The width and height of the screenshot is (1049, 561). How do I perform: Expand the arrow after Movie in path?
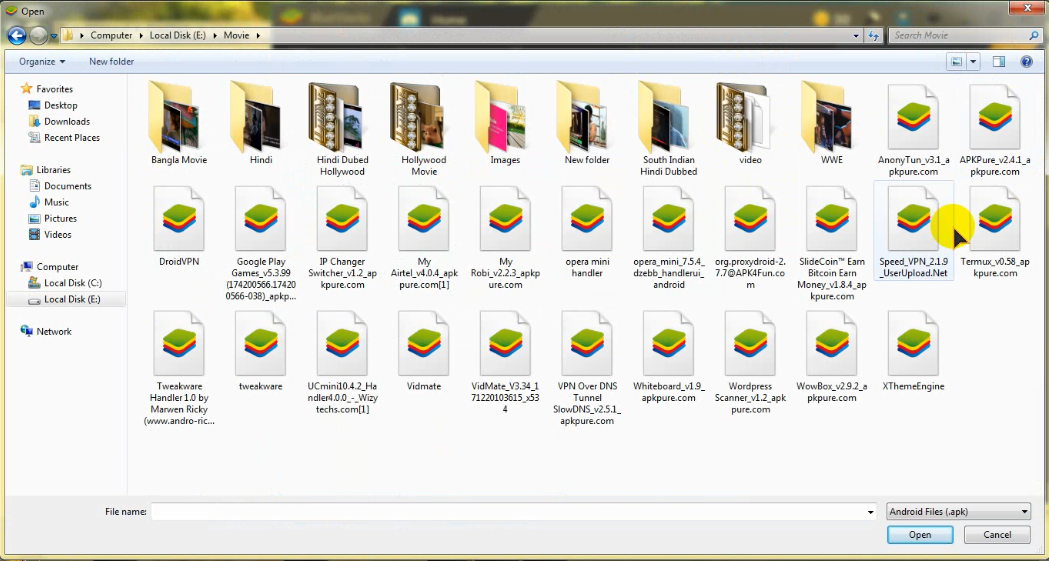coord(258,35)
